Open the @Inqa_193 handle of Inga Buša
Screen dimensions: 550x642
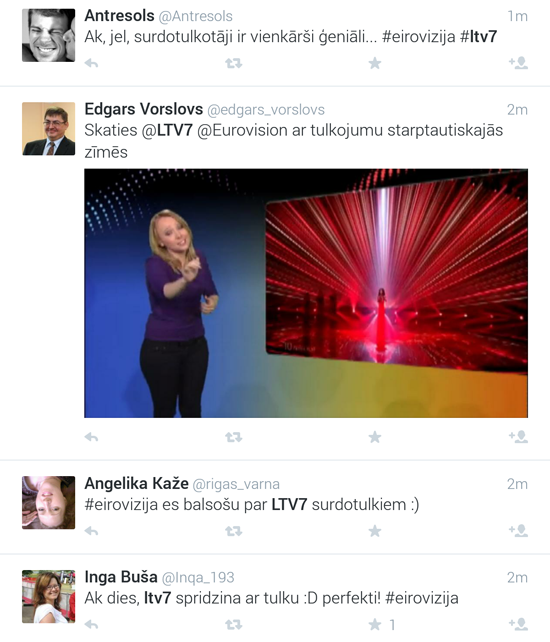coord(198,578)
